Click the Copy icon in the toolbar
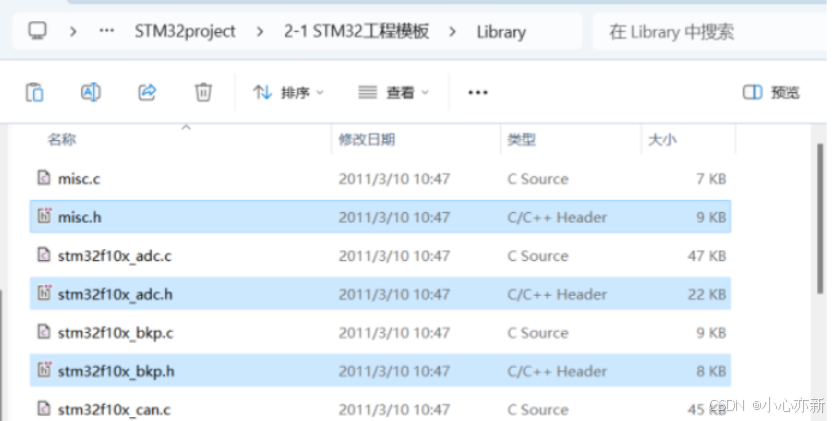Screen dimensions: 837x421 point(35,92)
